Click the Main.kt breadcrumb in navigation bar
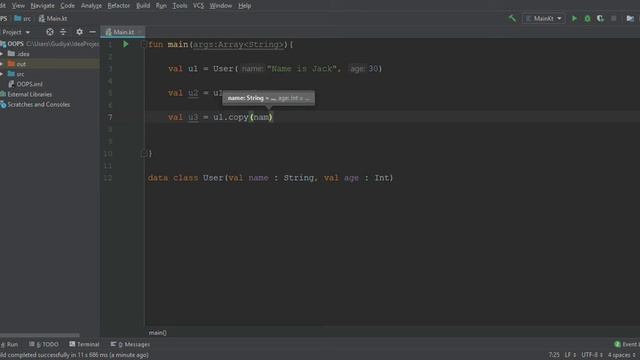 click(53, 18)
